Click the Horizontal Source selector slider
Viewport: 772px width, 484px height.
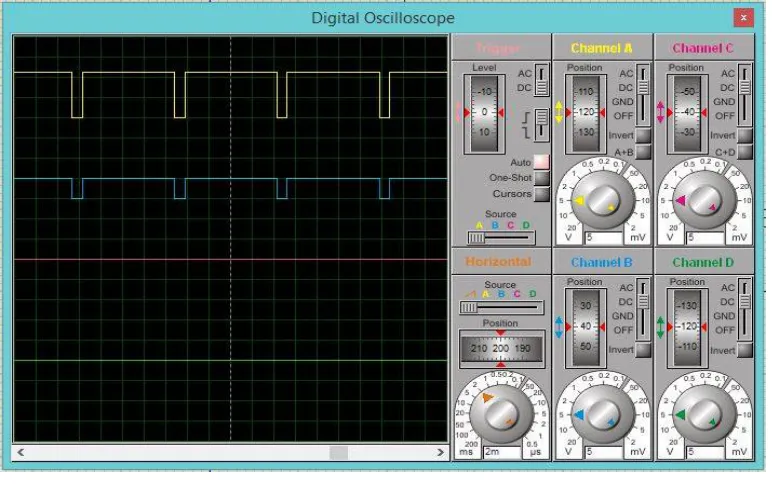501,308
